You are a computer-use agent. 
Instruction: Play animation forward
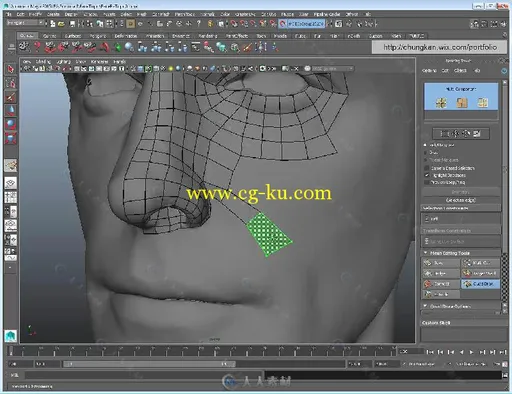pyautogui.click(x=471, y=352)
